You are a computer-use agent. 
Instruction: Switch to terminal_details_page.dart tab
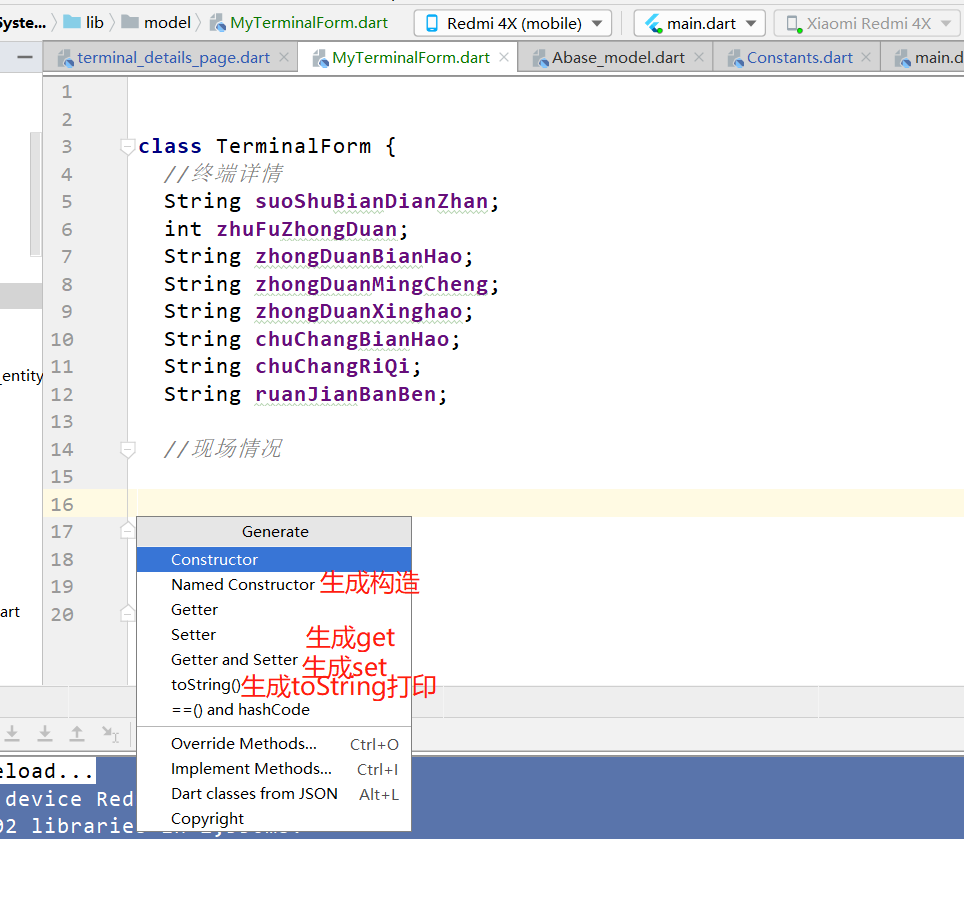(173, 58)
